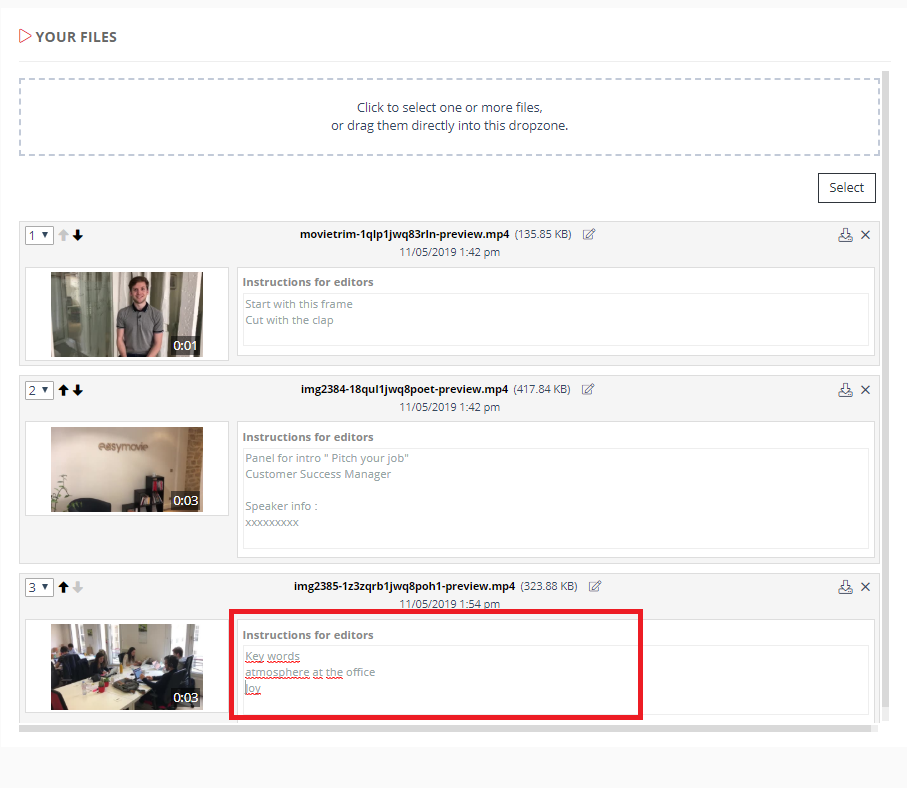Click the 11/05/2019 1:54 pm timestamp
907x788 pixels.
point(449,604)
